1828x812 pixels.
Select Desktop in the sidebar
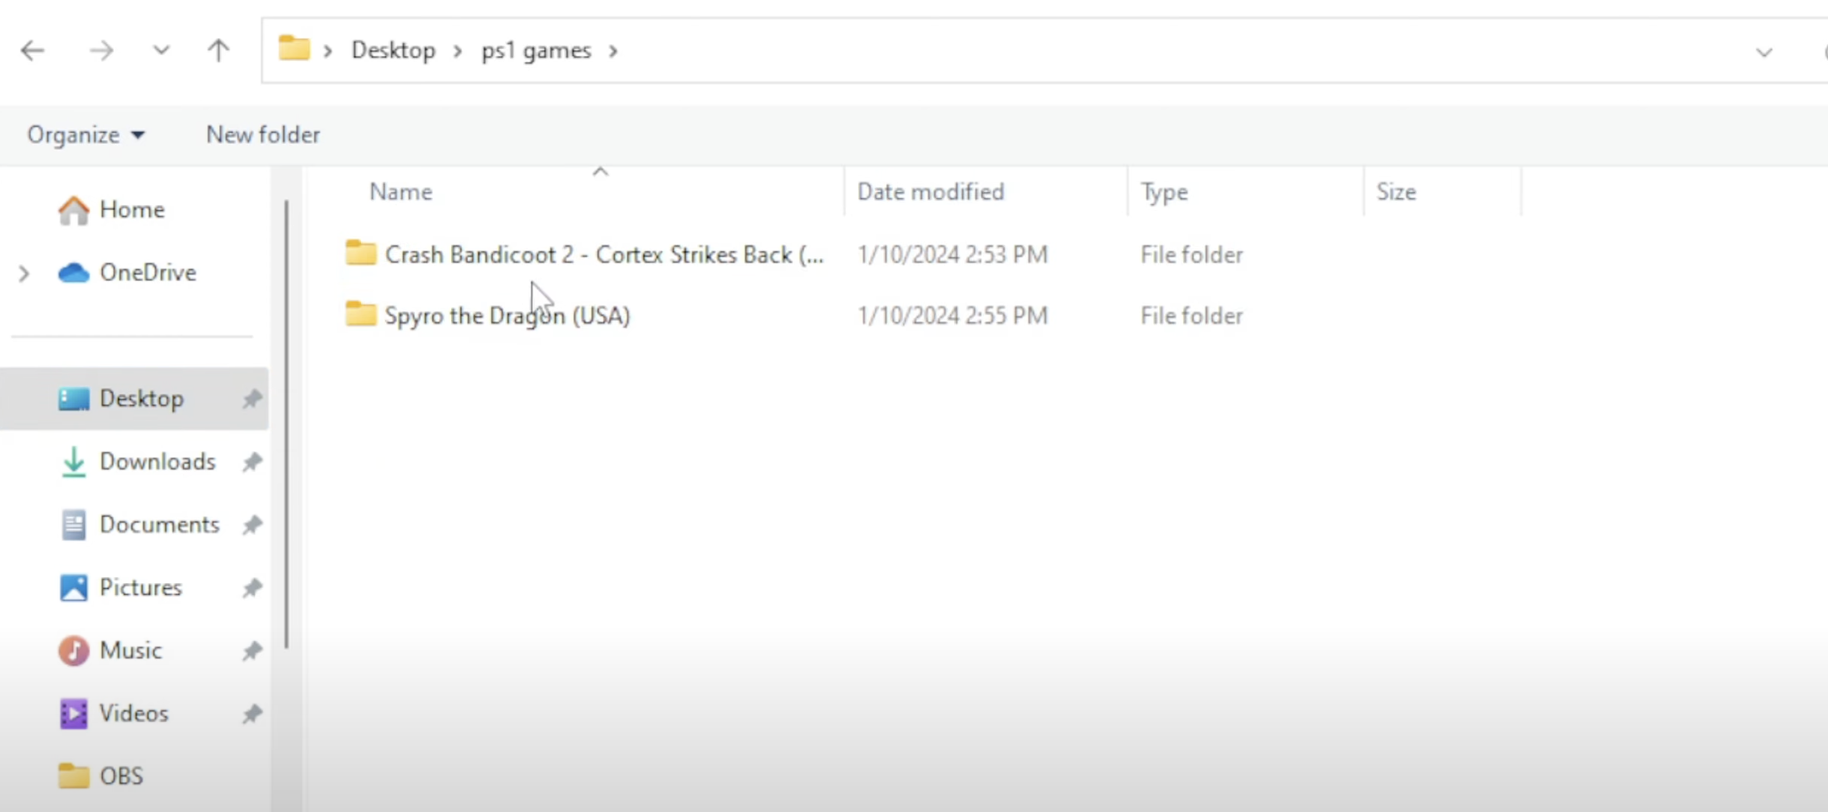[x=134, y=398]
